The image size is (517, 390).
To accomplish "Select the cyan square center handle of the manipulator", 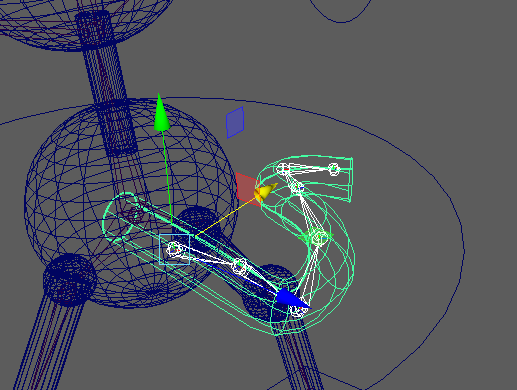I will pyautogui.click(x=175, y=249).
